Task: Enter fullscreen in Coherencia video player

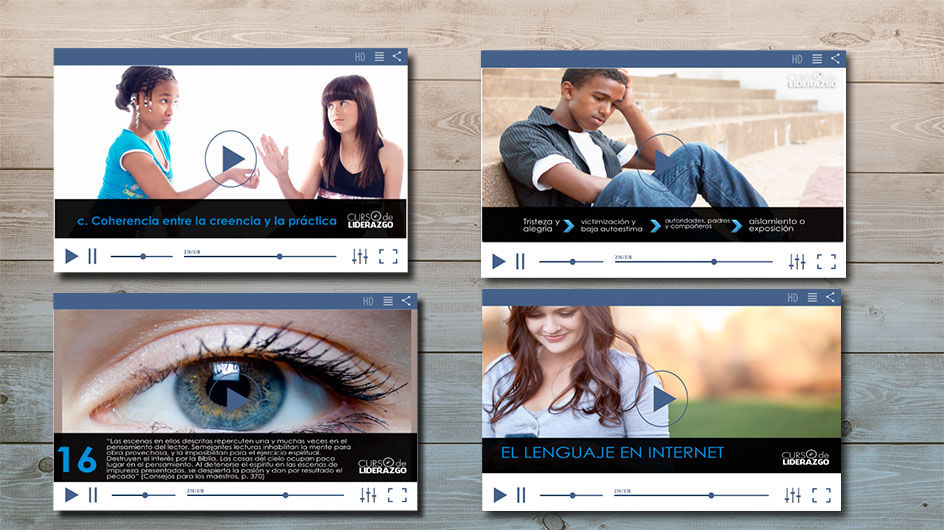Action: tap(388, 256)
